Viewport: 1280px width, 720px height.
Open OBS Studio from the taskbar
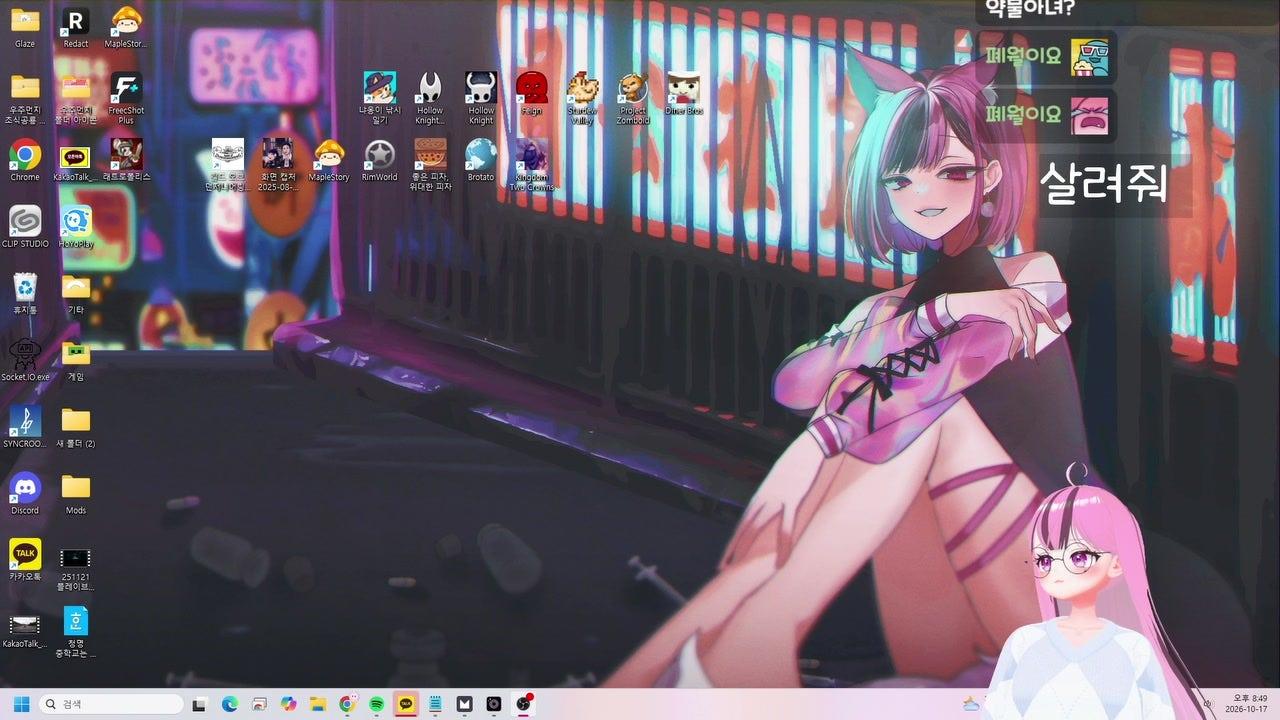click(523, 704)
